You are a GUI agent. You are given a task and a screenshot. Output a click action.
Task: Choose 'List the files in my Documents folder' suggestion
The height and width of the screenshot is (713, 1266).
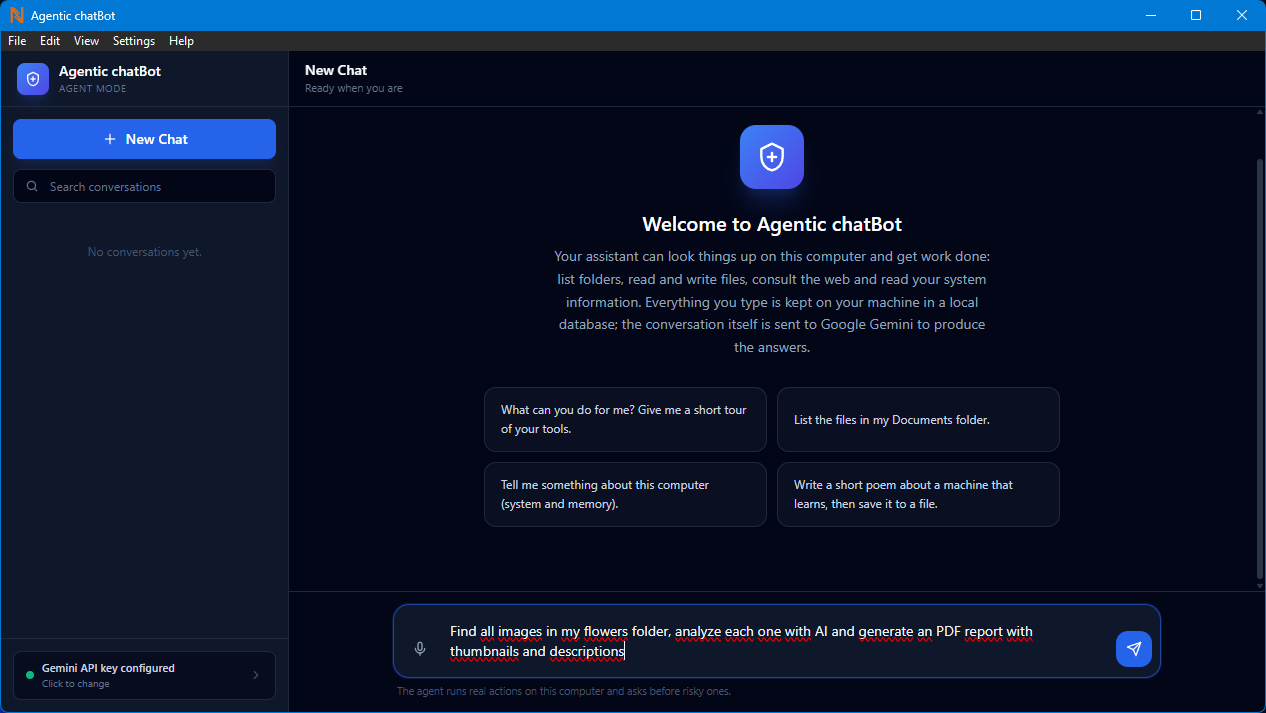[918, 419]
